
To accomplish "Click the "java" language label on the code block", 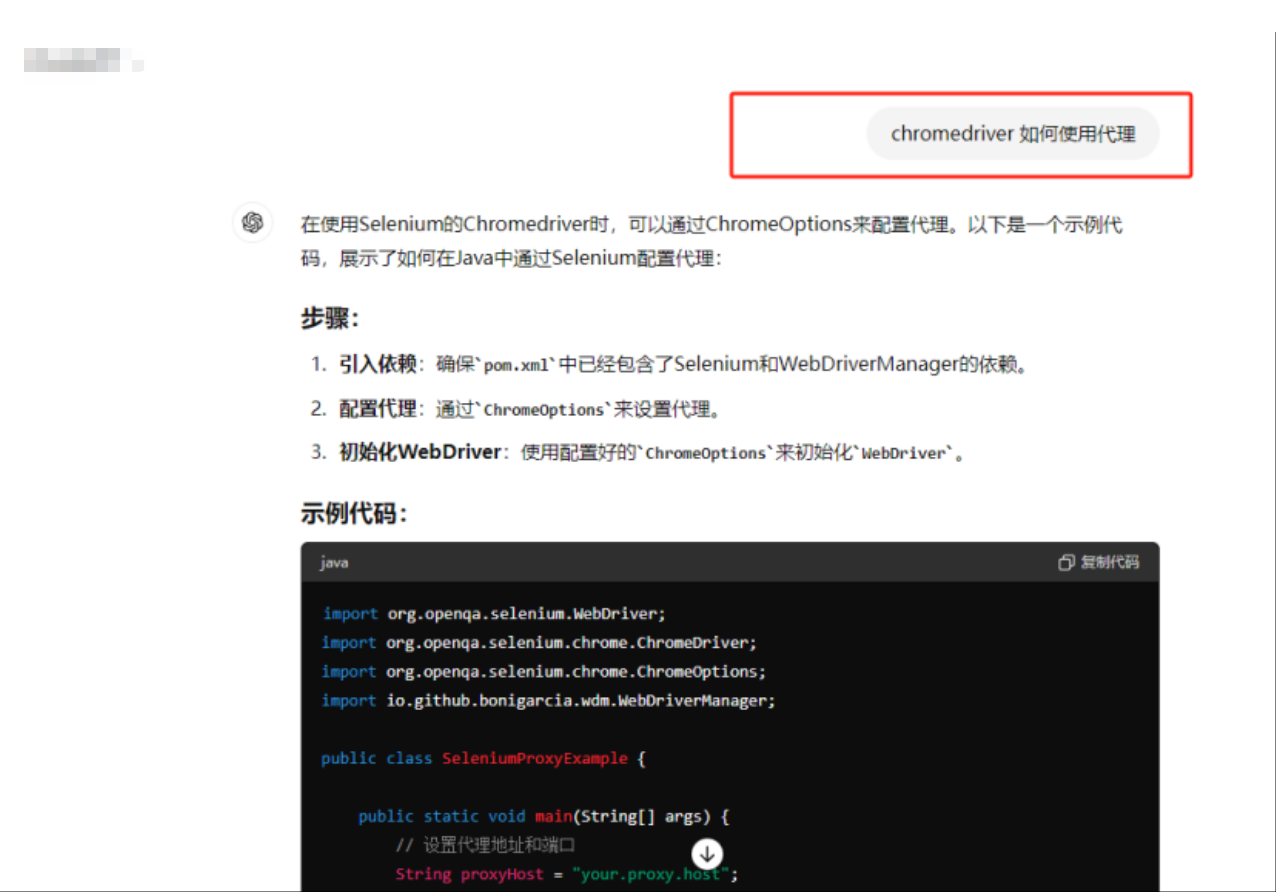I will (334, 563).
